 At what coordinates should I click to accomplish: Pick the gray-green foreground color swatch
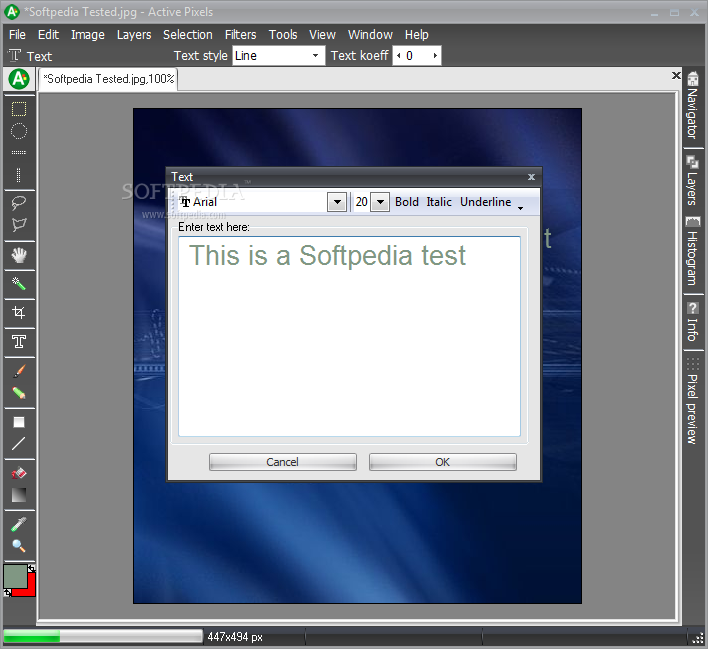[x=15, y=576]
